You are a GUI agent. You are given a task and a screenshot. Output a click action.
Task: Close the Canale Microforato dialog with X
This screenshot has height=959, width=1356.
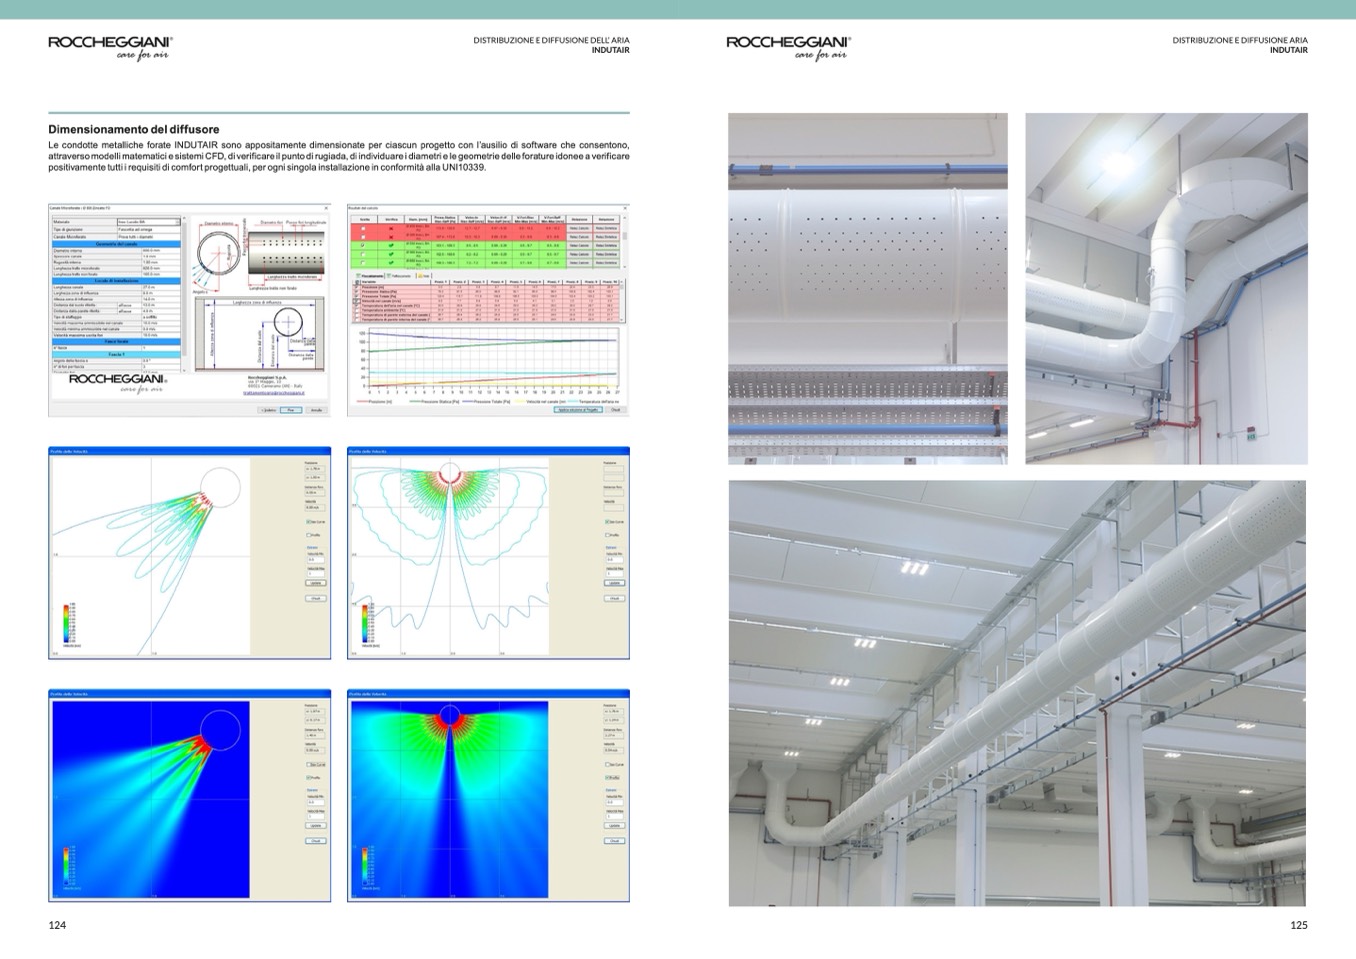click(325, 208)
